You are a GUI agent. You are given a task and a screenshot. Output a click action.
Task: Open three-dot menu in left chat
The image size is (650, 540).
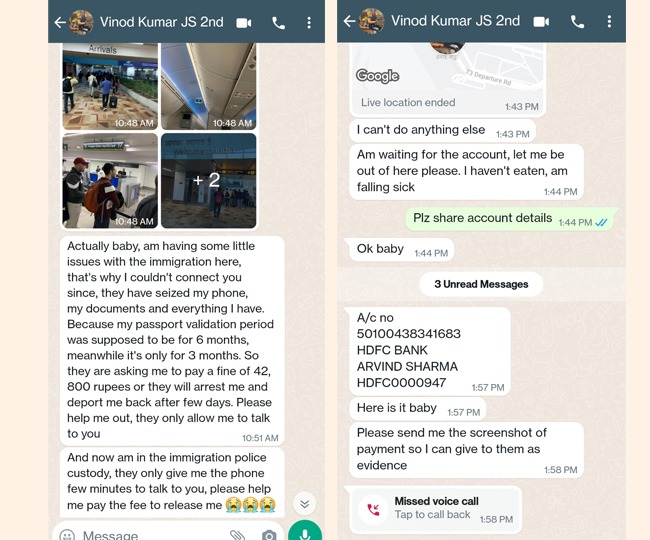(x=309, y=23)
